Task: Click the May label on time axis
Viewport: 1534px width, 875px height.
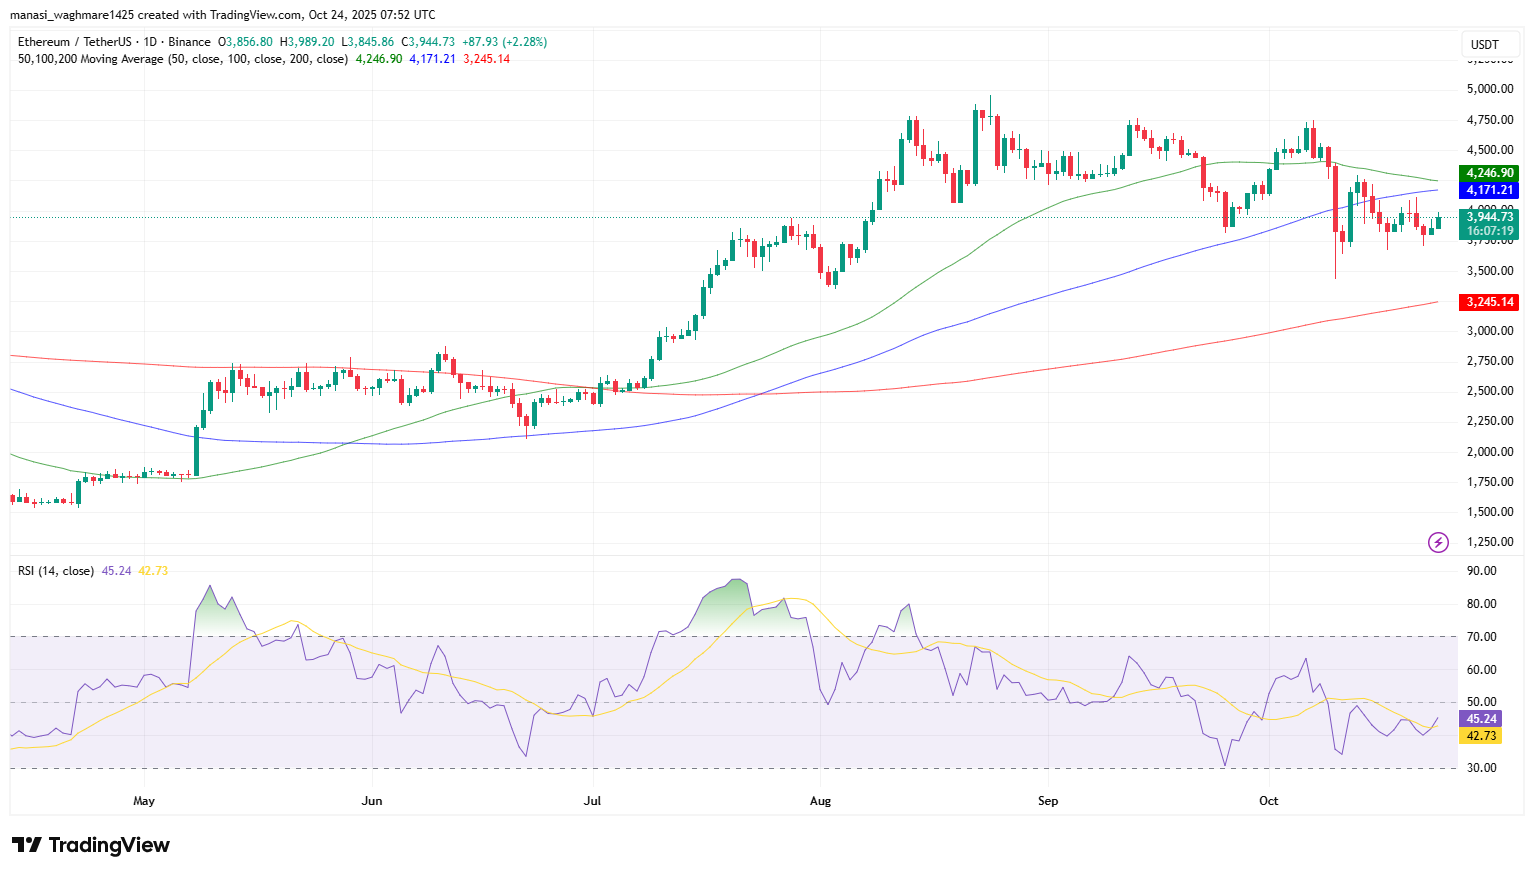Action: 144,801
